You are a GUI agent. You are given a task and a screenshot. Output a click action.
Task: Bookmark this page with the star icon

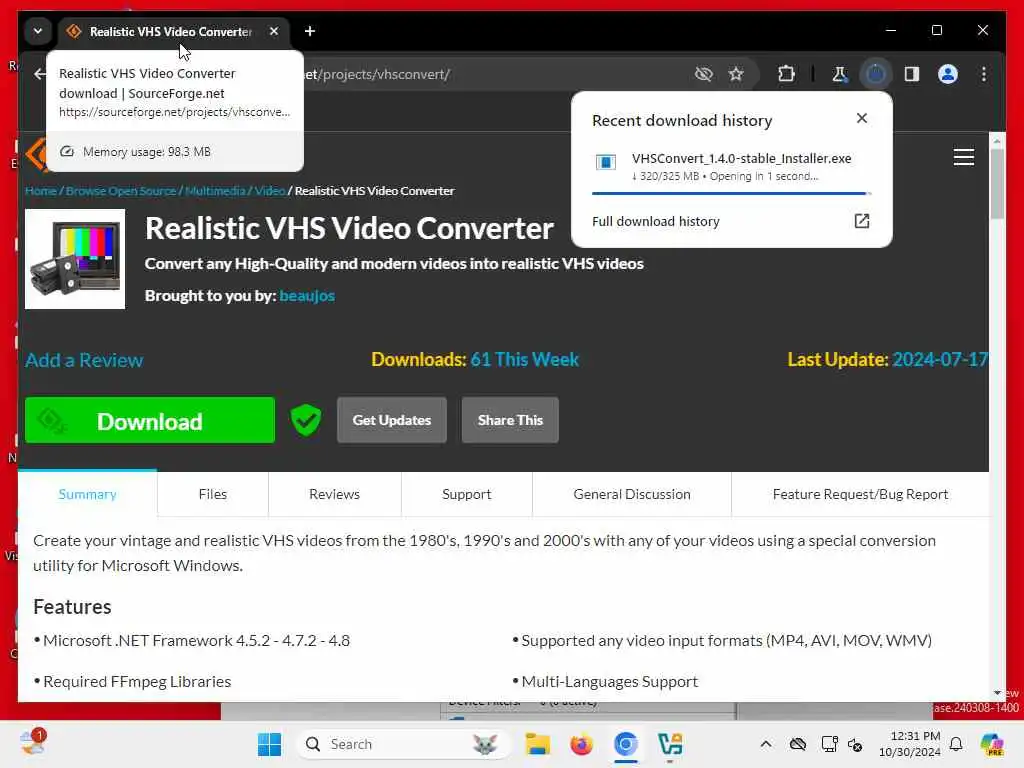click(736, 74)
